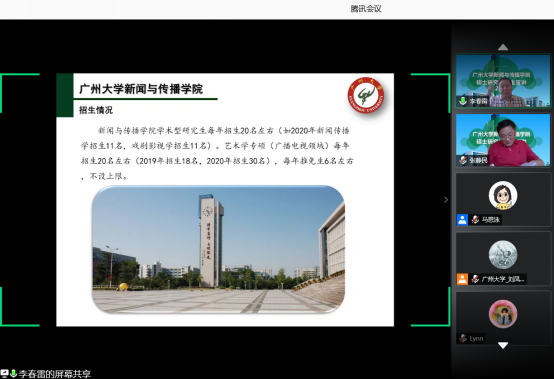Click the screen-share monitor icon at bottom left
This screenshot has height=379, width=554.
[5, 373]
